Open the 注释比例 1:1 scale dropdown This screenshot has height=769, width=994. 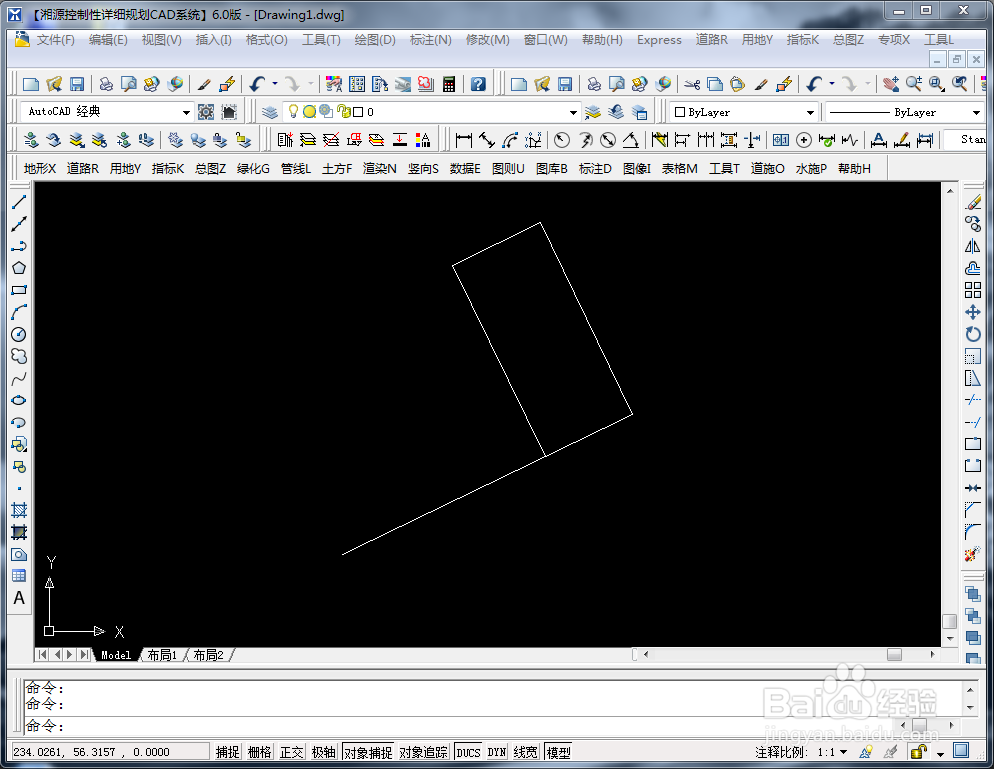[x=844, y=752]
